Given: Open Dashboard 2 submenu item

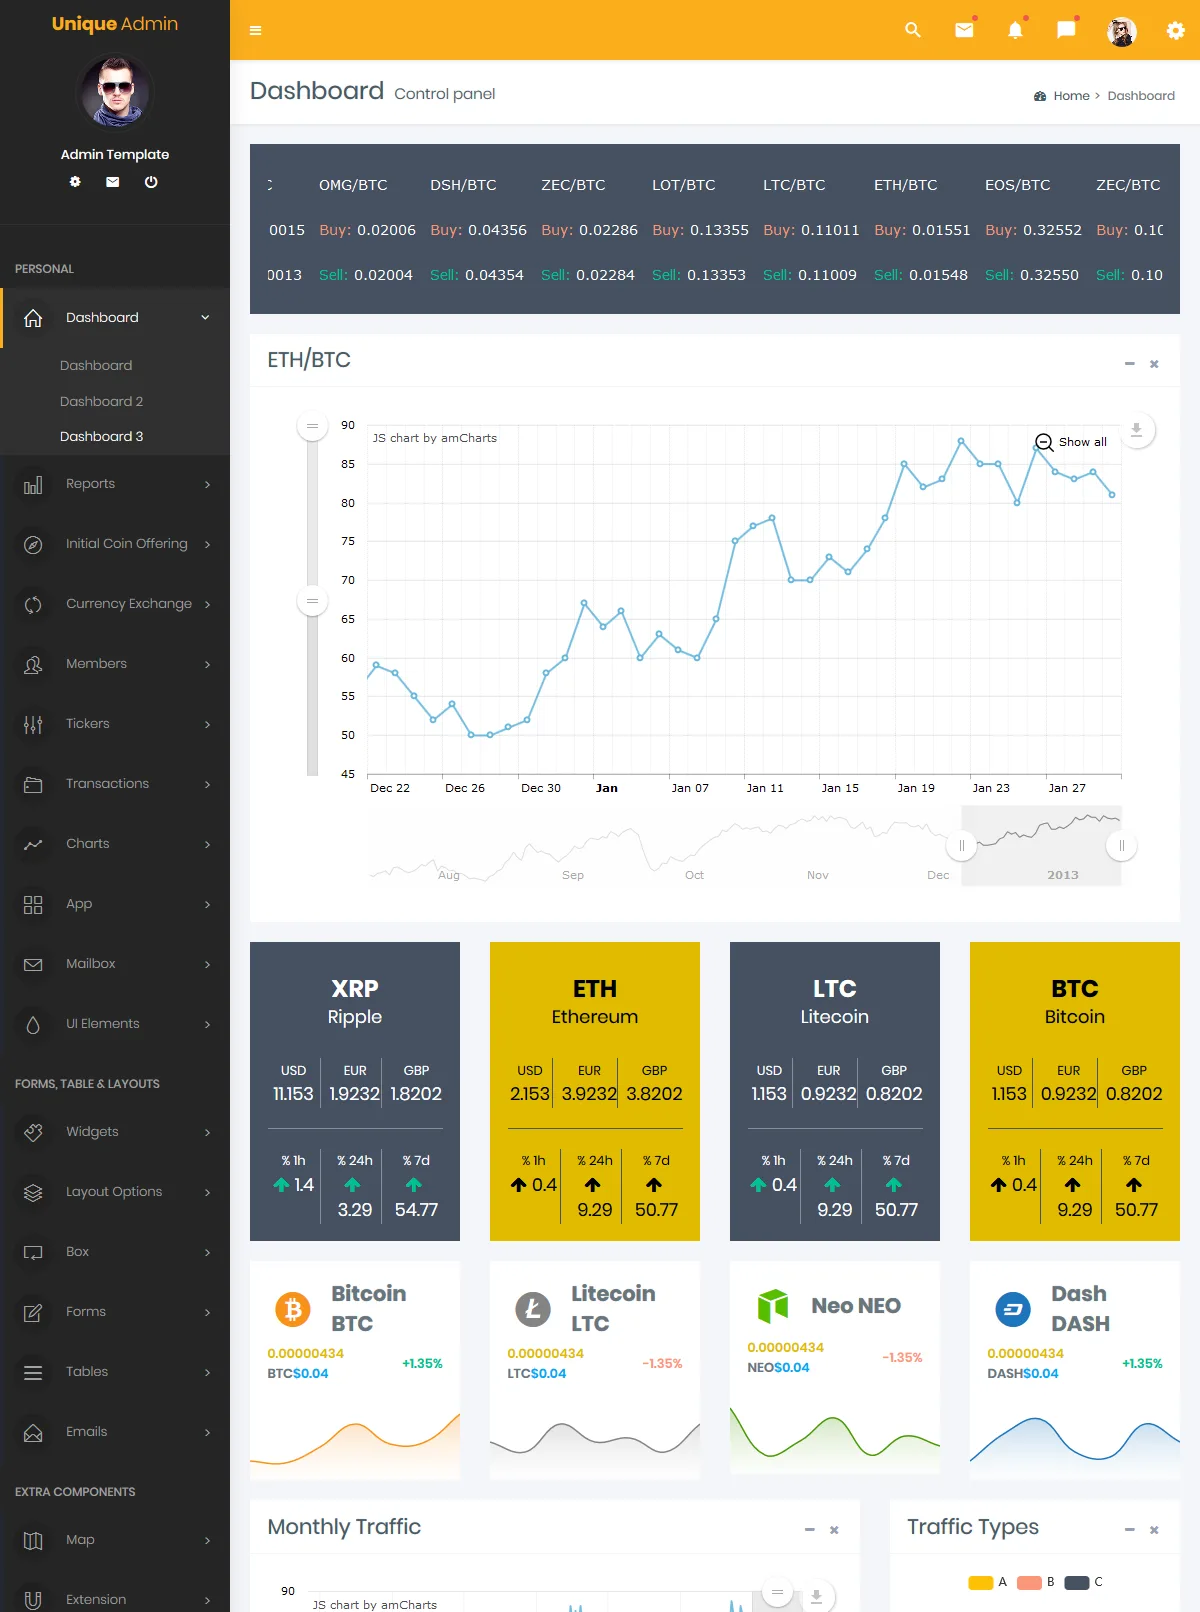Looking at the screenshot, I should click(101, 401).
